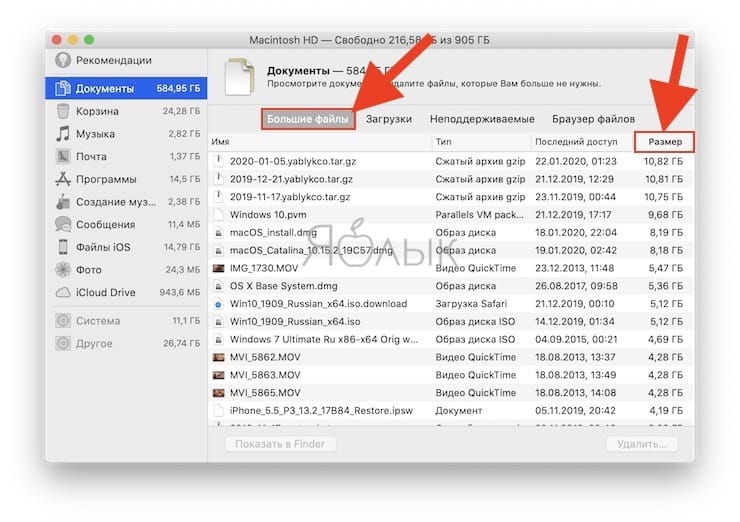Select the MVI_5863.MOV file row
This screenshot has height=522, width=740.
(x=451, y=375)
